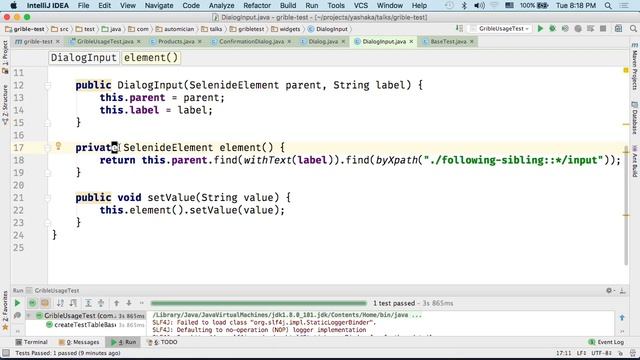Open the Refactor menu
This screenshot has width=640, height=360.
(257, 5)
